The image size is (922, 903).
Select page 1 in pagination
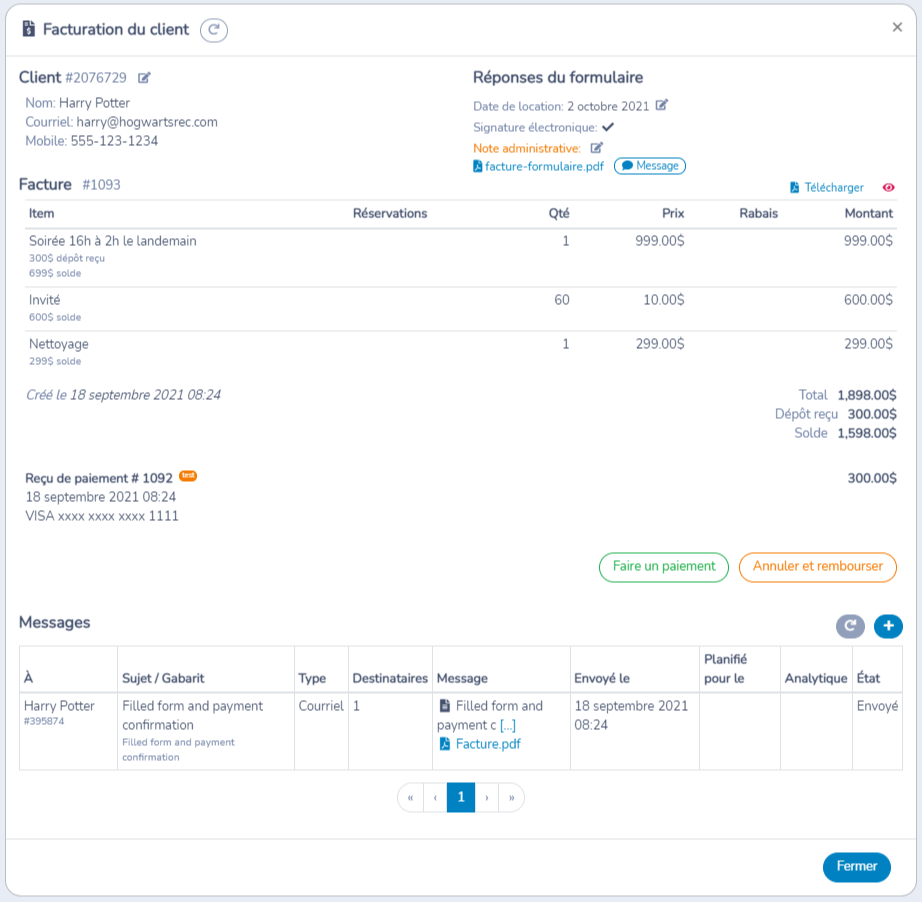click(461, 798)
